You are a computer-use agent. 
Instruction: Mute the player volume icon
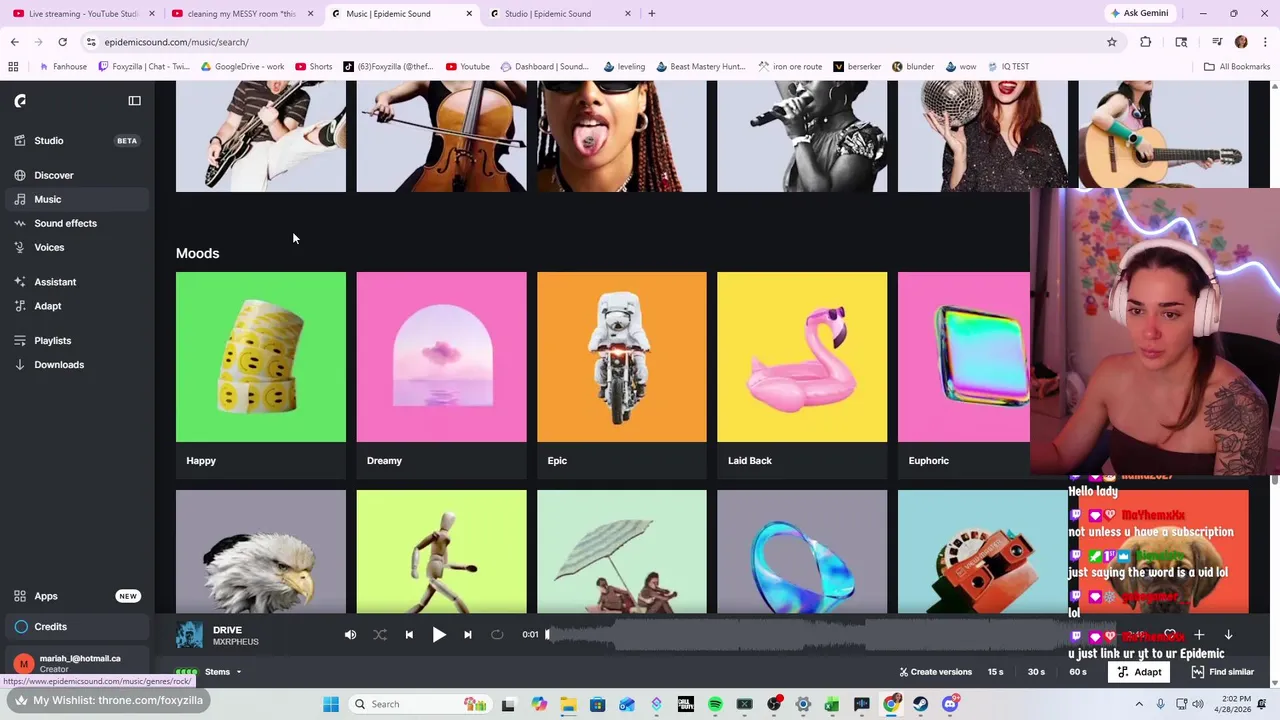click(x=350, y=635)
